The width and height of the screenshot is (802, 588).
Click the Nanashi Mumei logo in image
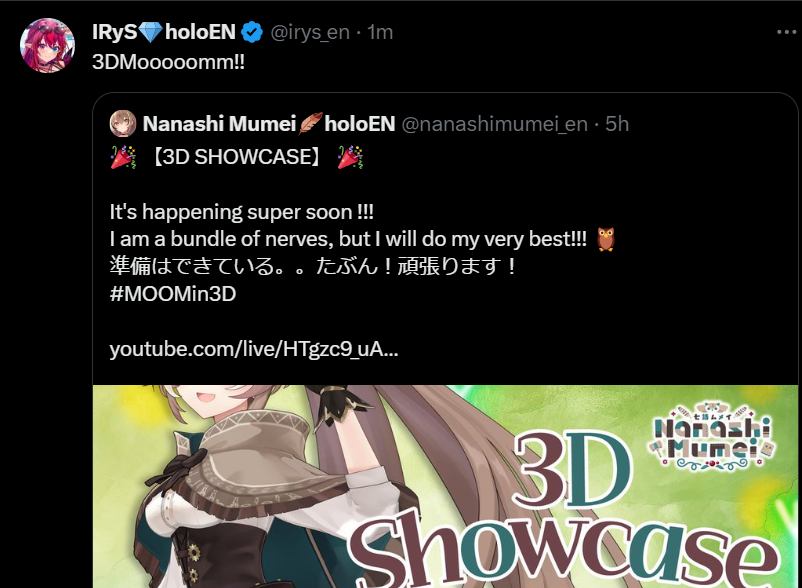click(712, 436)
